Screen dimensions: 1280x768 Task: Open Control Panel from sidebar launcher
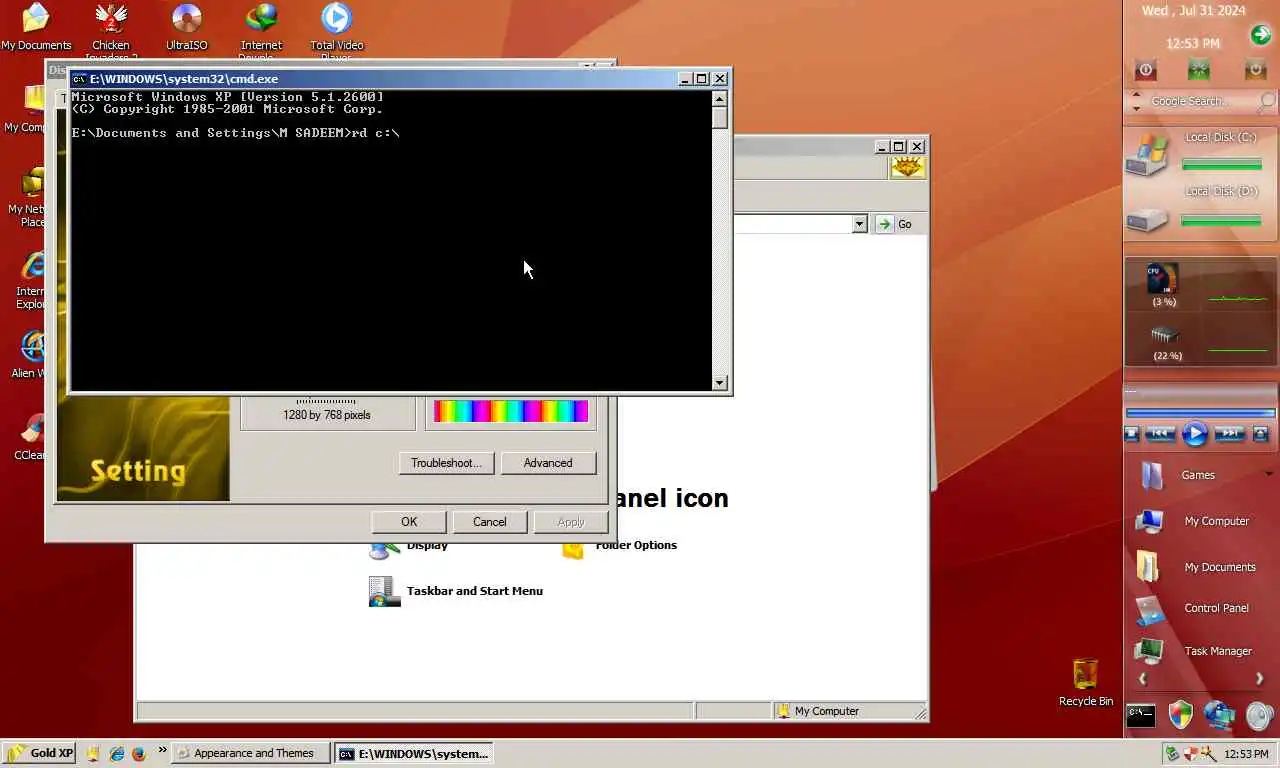(1192, 608)
